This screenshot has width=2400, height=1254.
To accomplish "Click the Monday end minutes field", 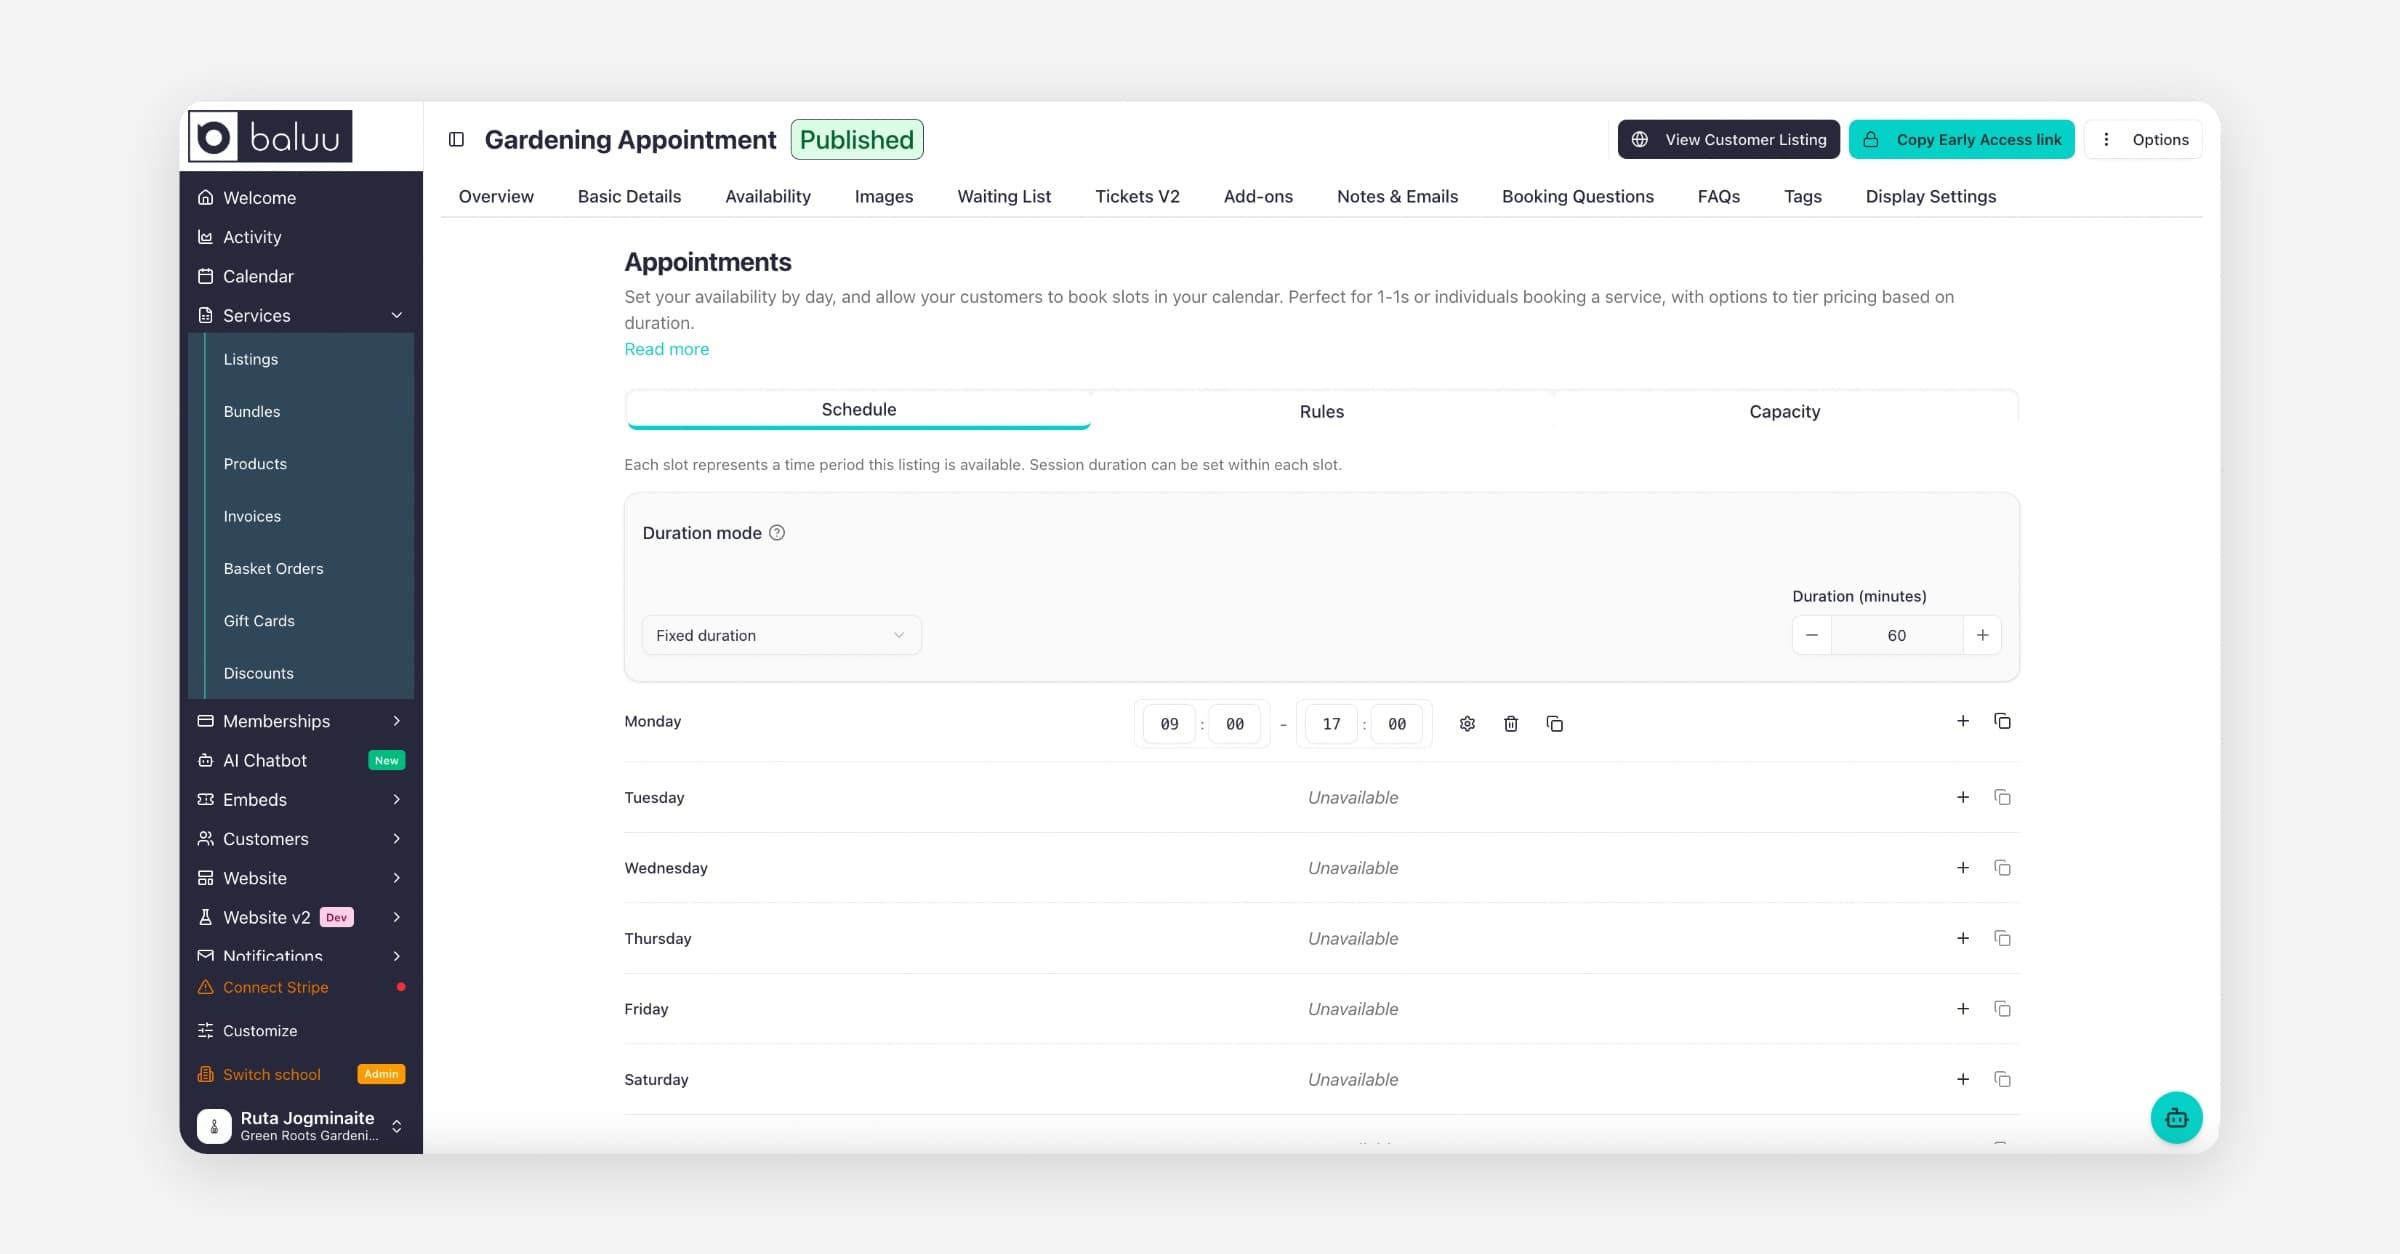I will [1397, 724].
